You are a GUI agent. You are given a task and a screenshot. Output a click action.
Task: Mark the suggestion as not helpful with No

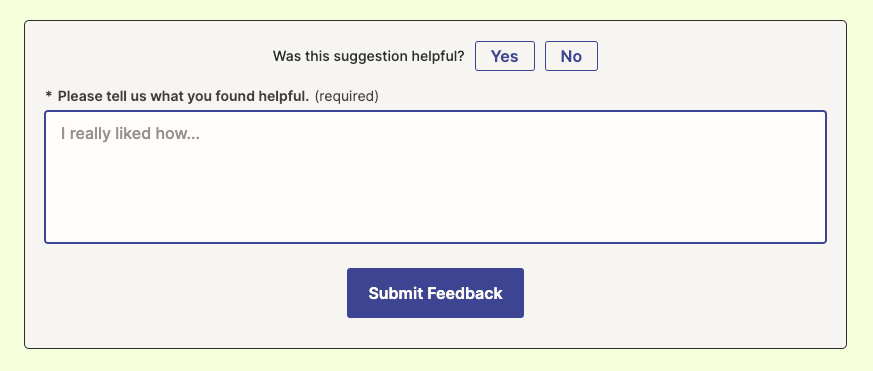pyautogui.click(x=571, y=56)
